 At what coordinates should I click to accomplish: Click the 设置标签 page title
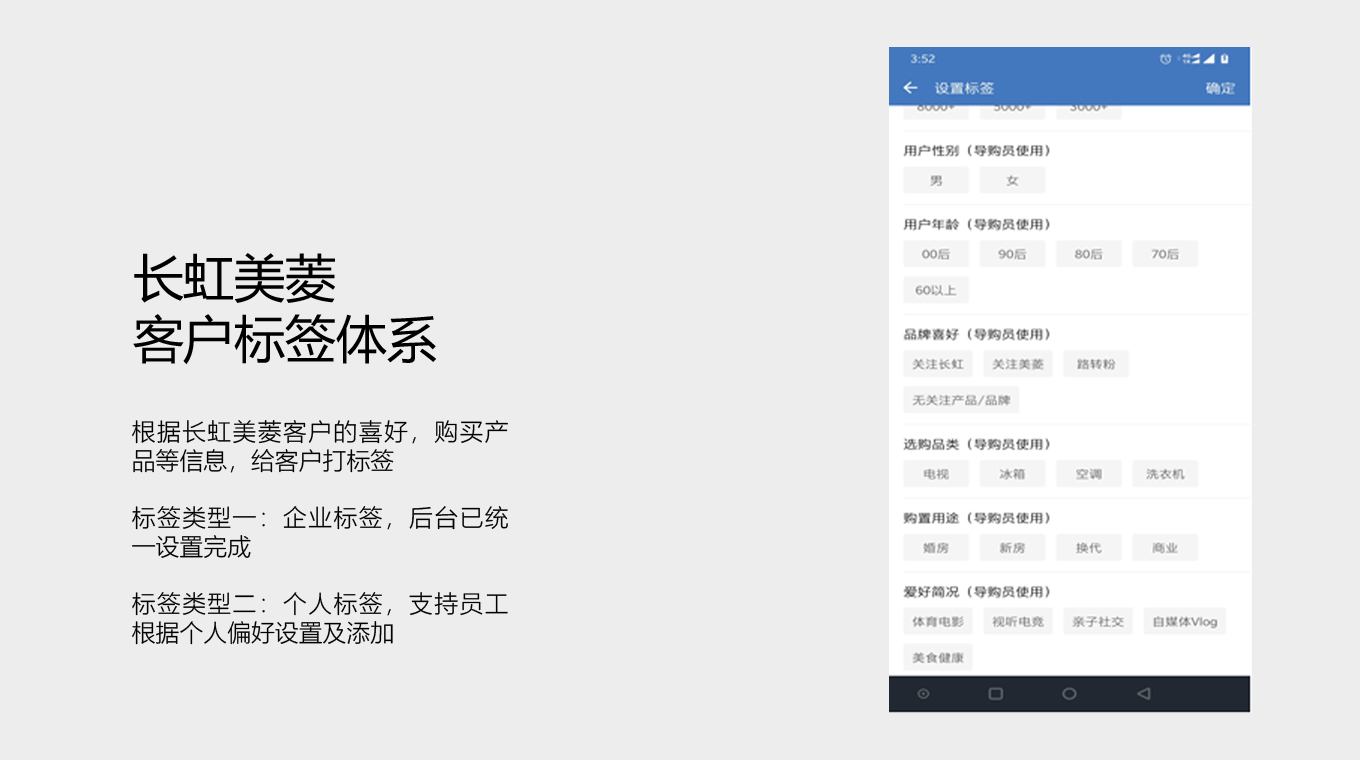click(x=964, y=88)
